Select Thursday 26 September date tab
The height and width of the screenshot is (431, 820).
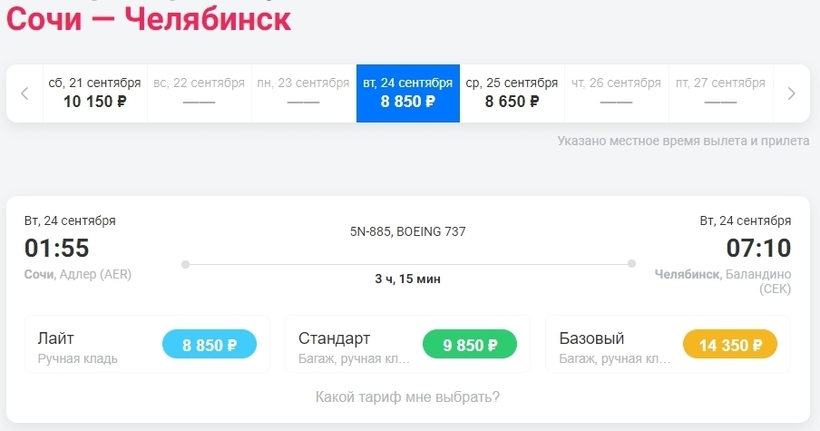coord(616,93)
